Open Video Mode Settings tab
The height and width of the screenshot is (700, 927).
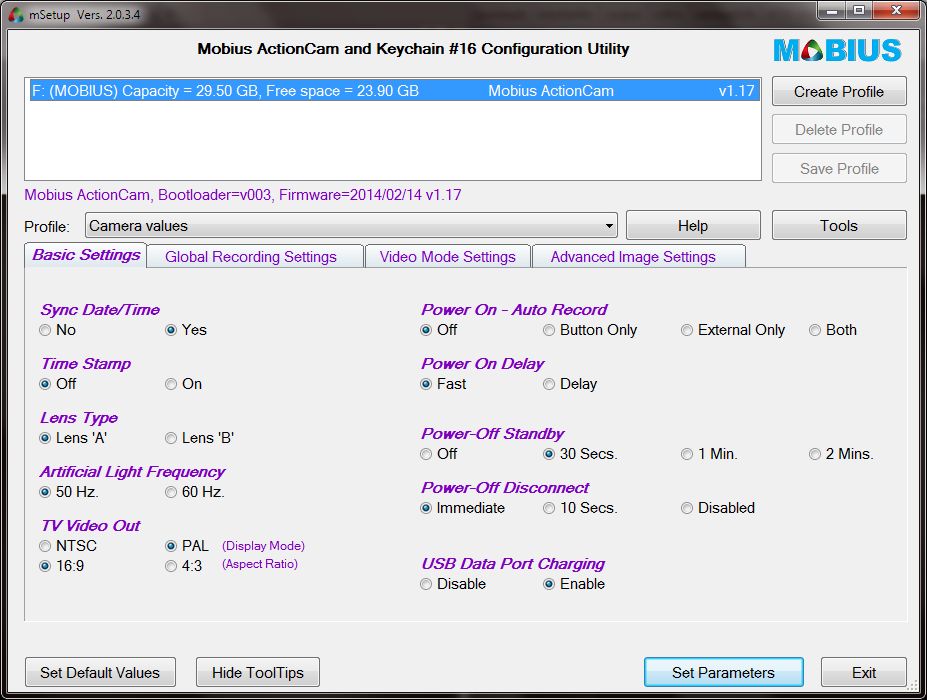pyautogui.click(x=448, y=257)
